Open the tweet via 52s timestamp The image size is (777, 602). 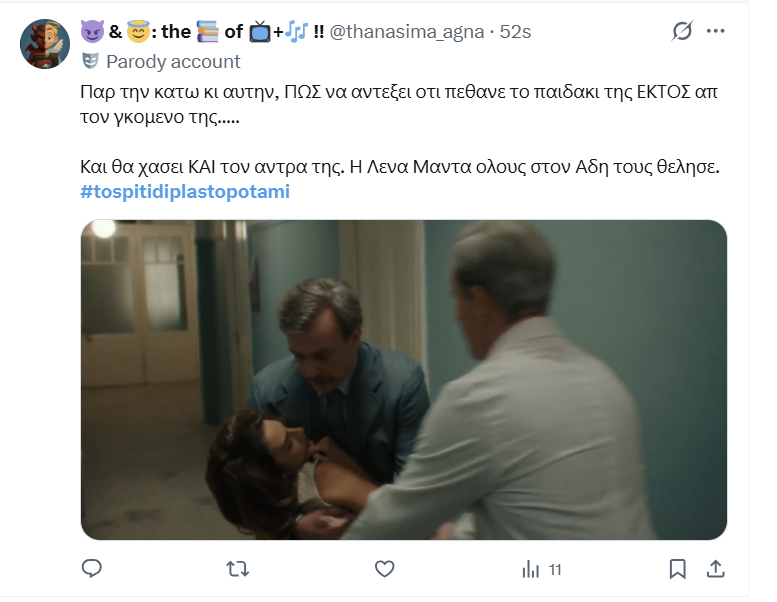pyautogui.click(x=515, y=32)
